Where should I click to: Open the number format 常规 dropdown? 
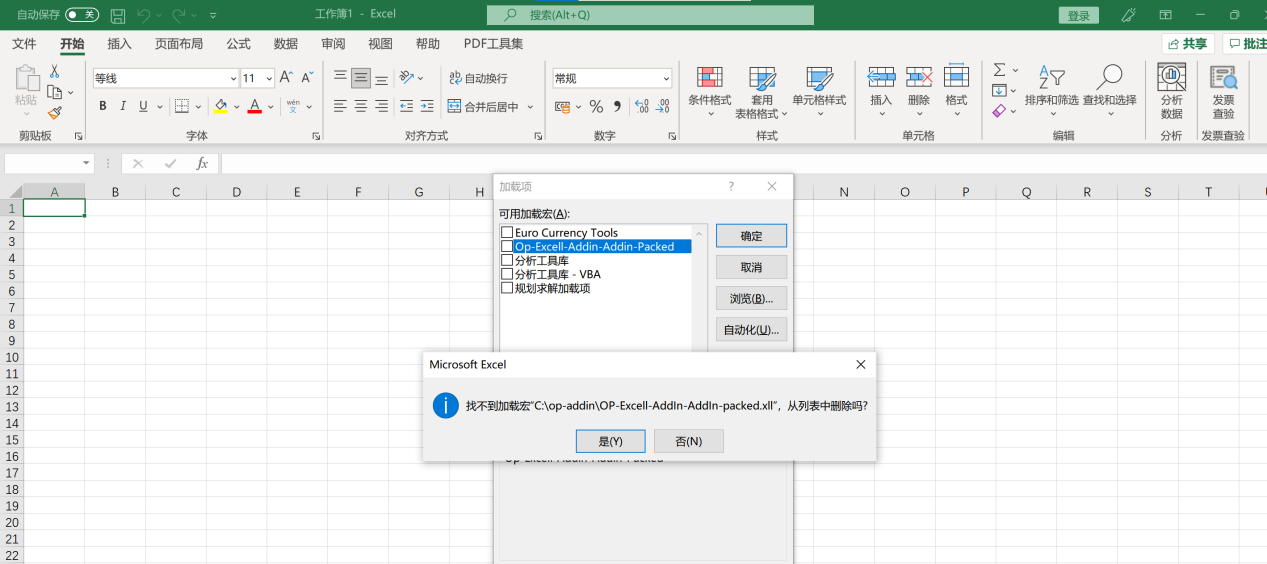click(666, 78)
